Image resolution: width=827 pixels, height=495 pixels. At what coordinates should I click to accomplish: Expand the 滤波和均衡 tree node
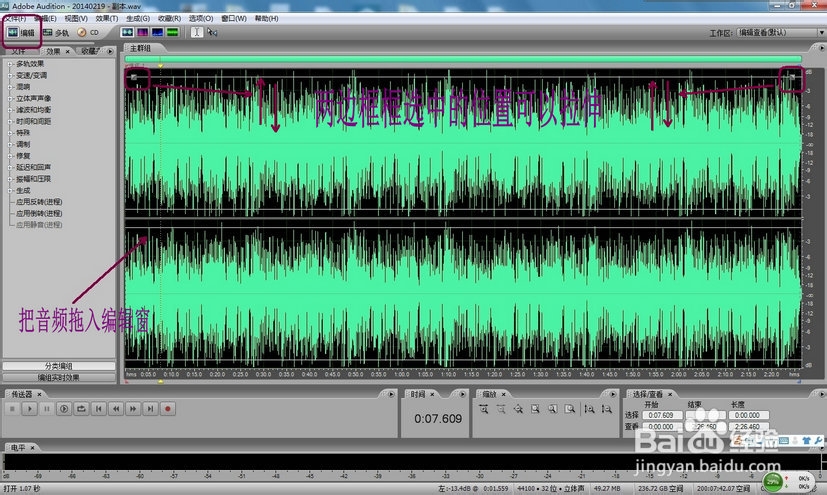point(9,110)
